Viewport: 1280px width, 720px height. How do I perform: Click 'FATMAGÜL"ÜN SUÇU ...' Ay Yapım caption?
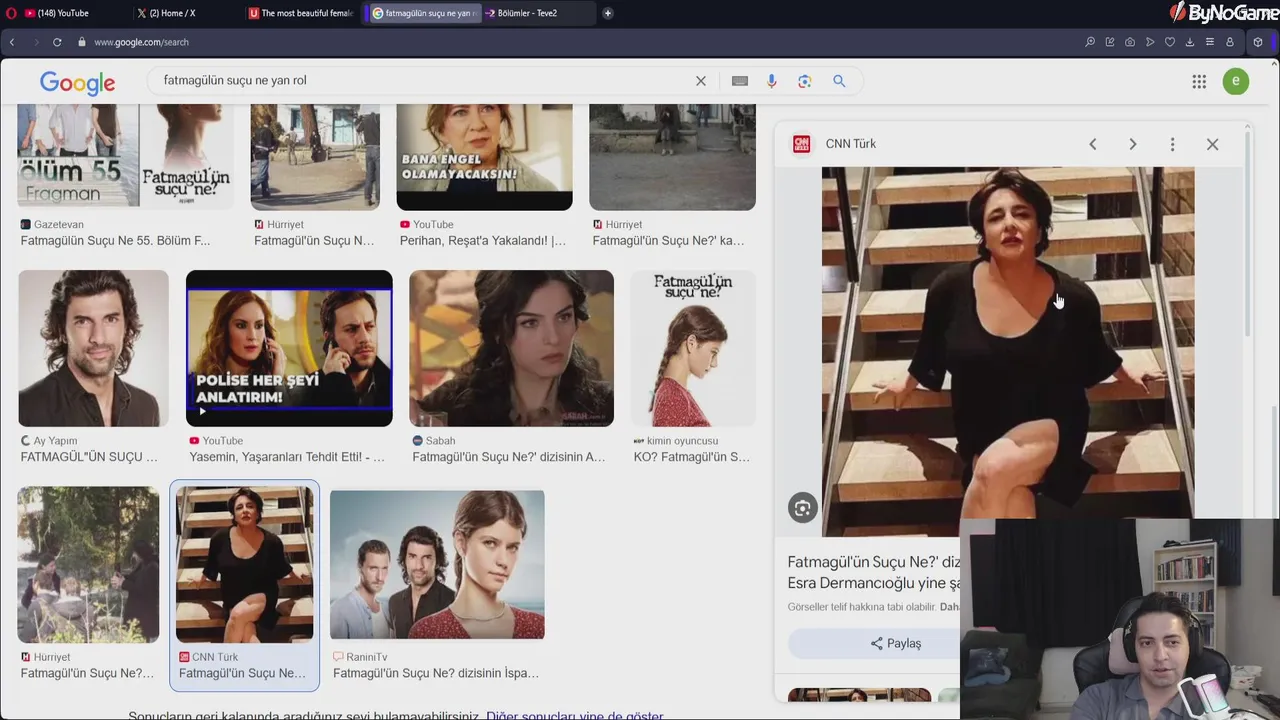coord(89,457)
